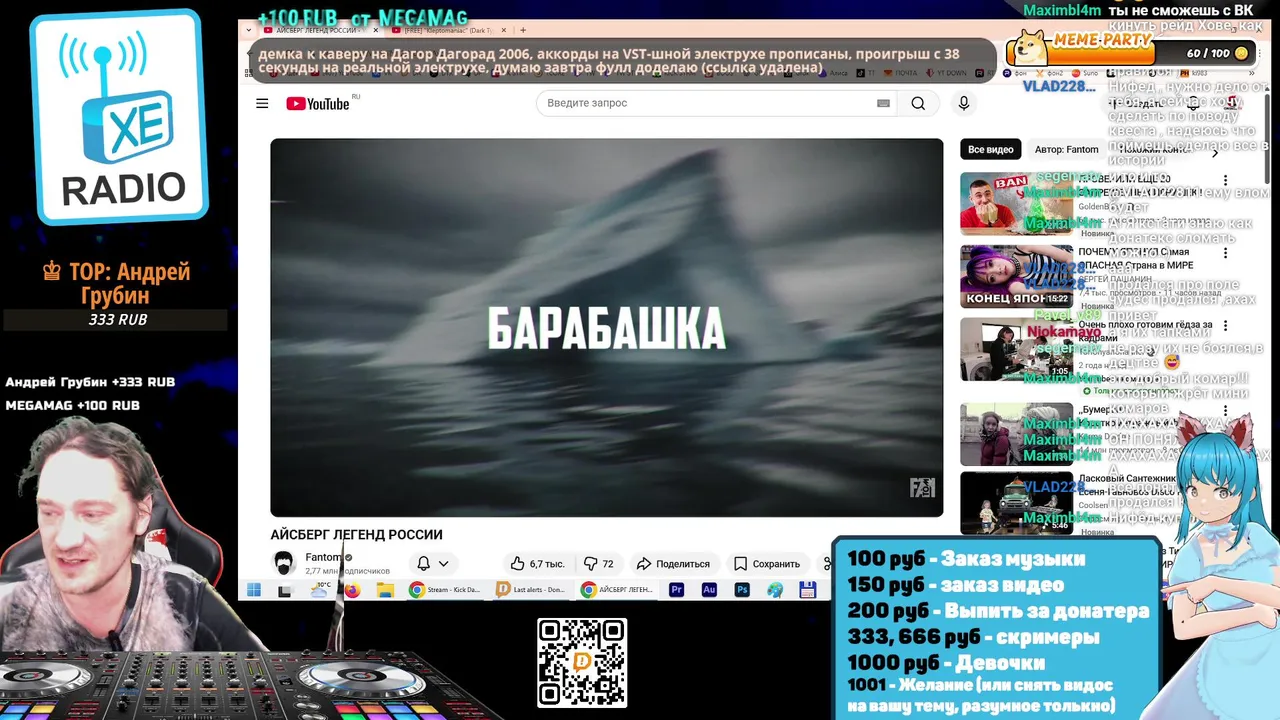Open the weather widget in taskbar

pos(320,590)
